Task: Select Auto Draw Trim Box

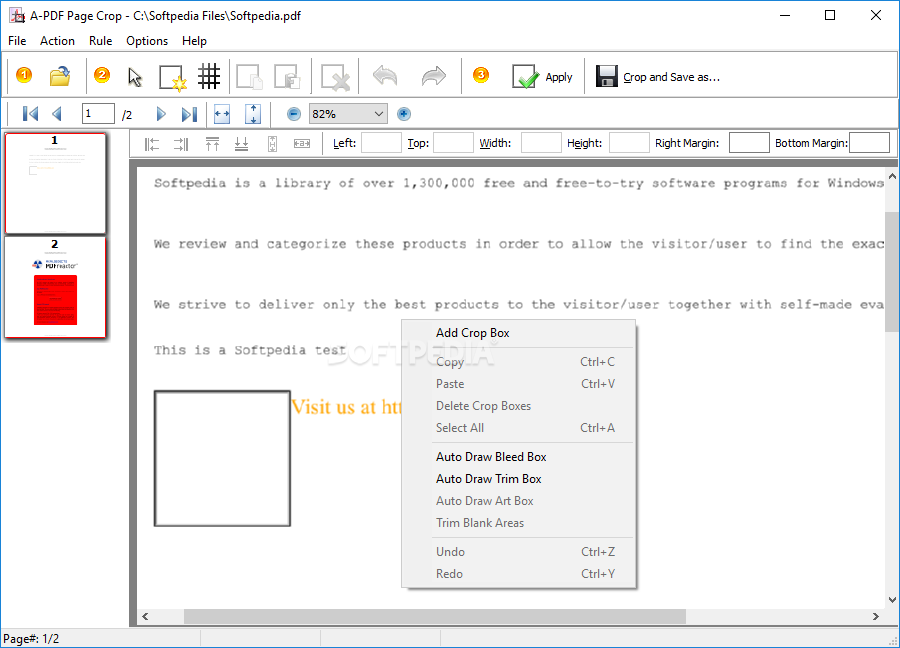Action: pos(519,479)
